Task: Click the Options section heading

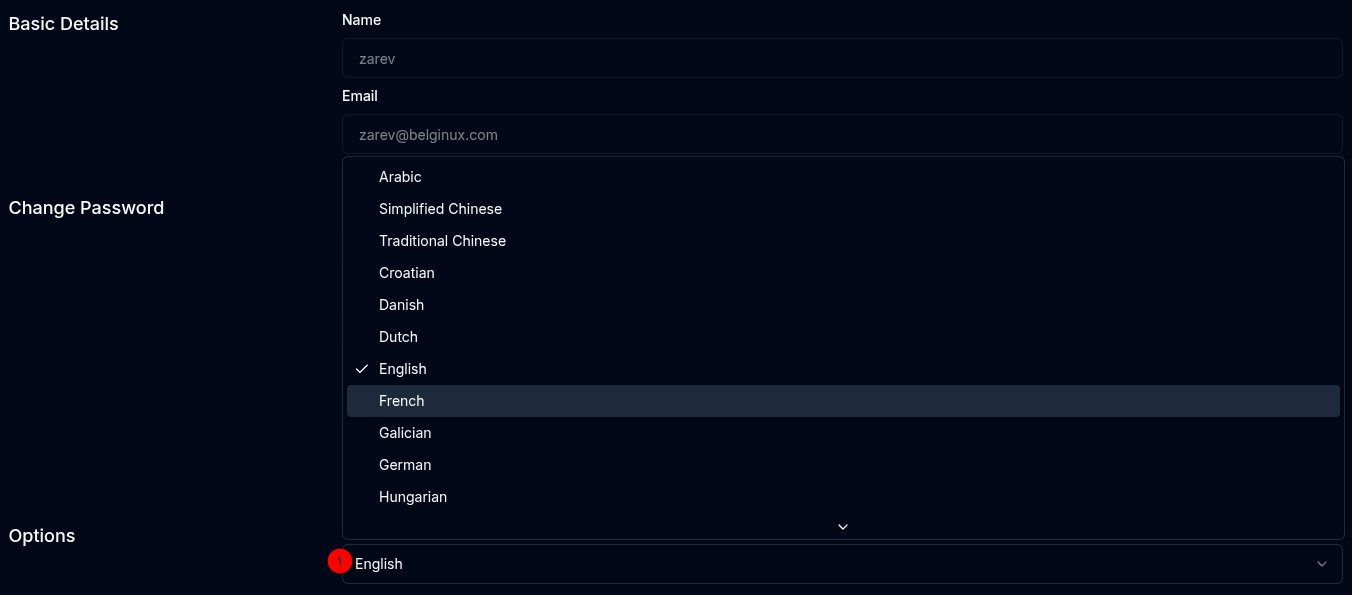Action: [x=42, y=536]
